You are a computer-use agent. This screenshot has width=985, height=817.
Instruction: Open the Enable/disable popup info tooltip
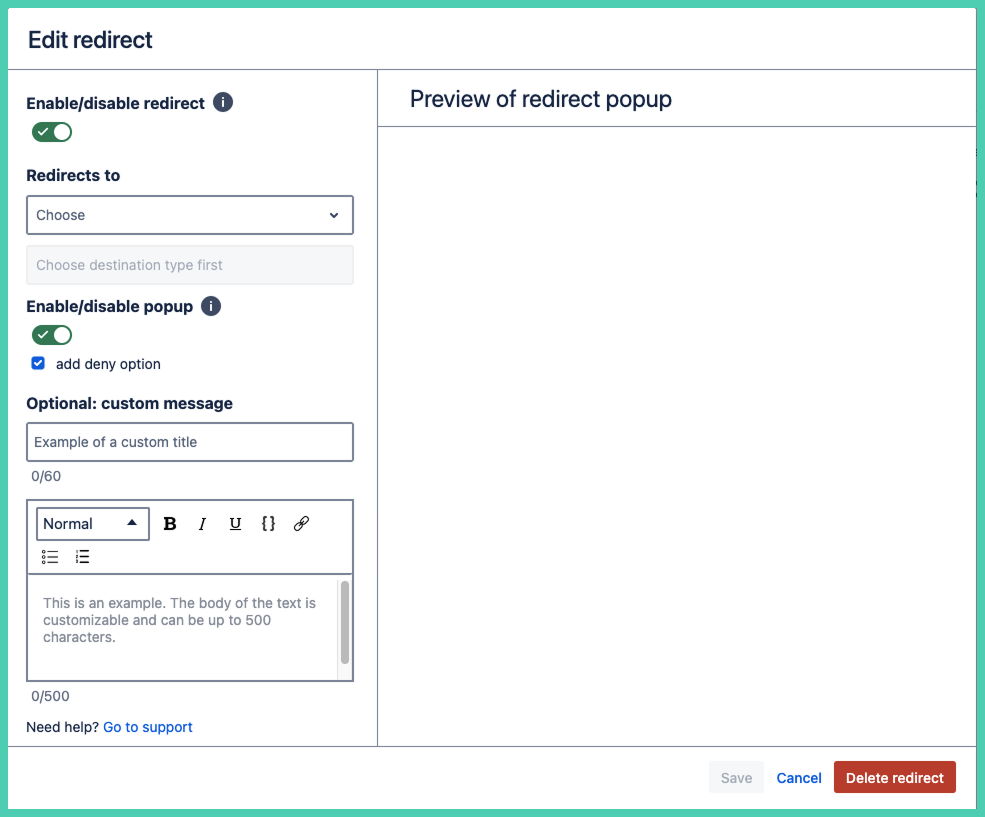click(x=211, y=306)
